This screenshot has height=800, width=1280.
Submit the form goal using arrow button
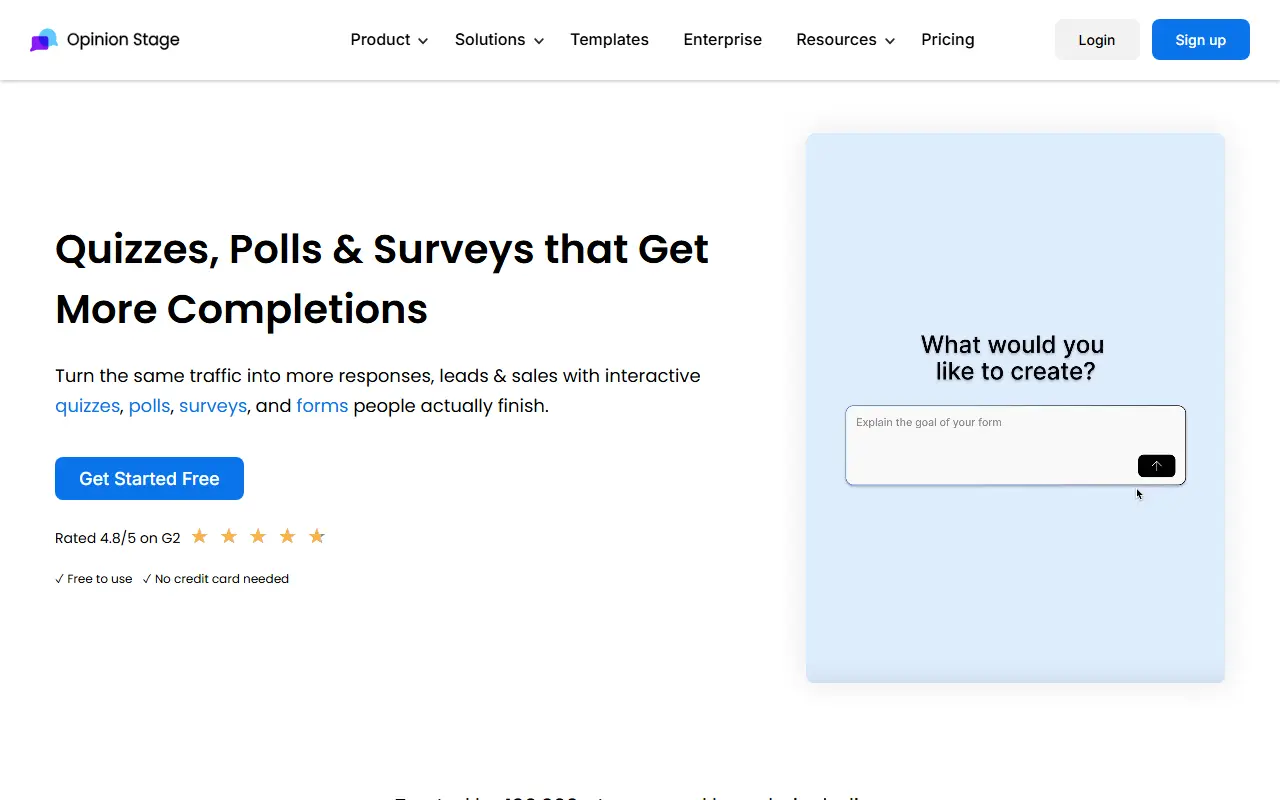pos(1156,466)
